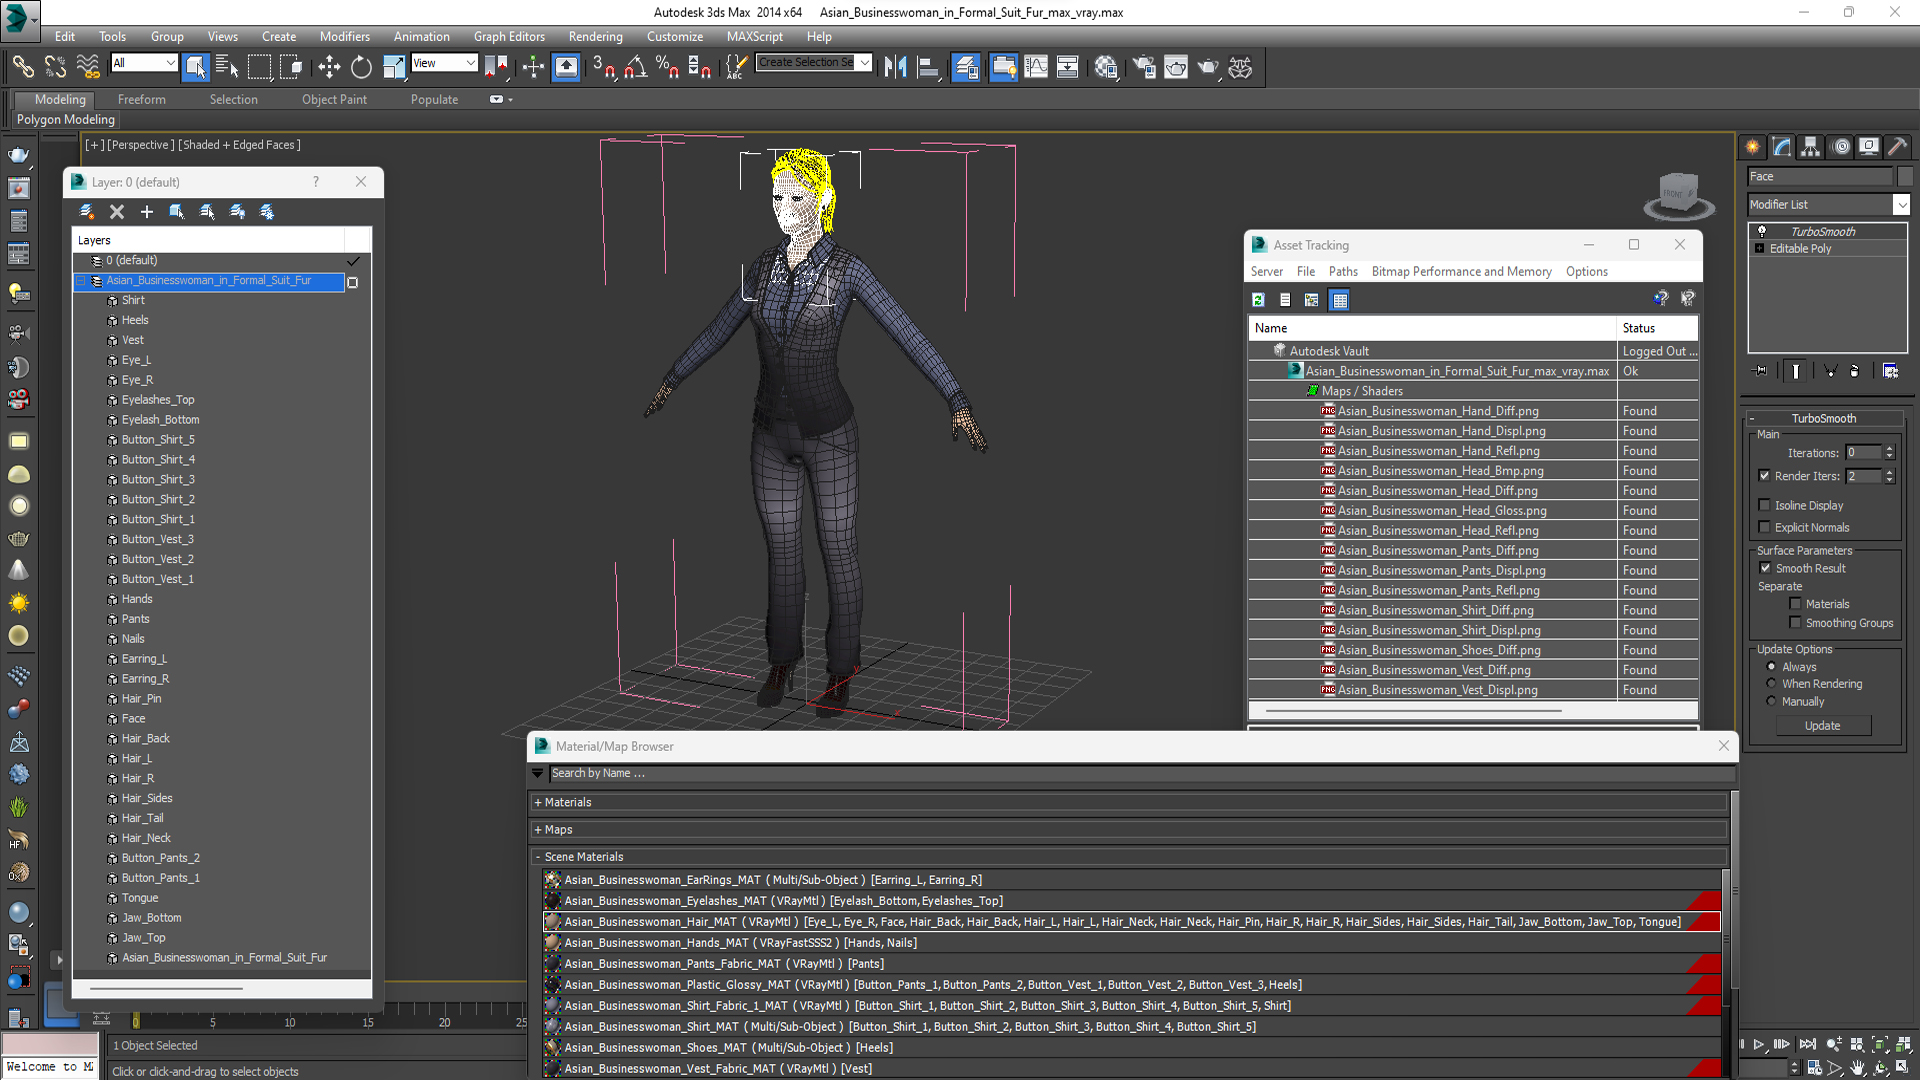Screen dimensions: 1920x1080
Task: Expand Maps group in browser
Action: coord(538,829)
